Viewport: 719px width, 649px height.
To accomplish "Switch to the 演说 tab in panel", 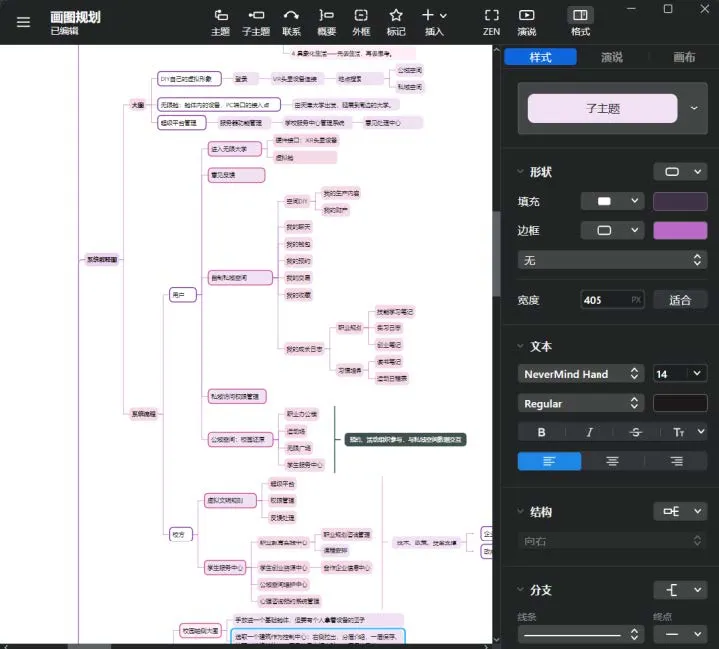I will pos(612,57).
